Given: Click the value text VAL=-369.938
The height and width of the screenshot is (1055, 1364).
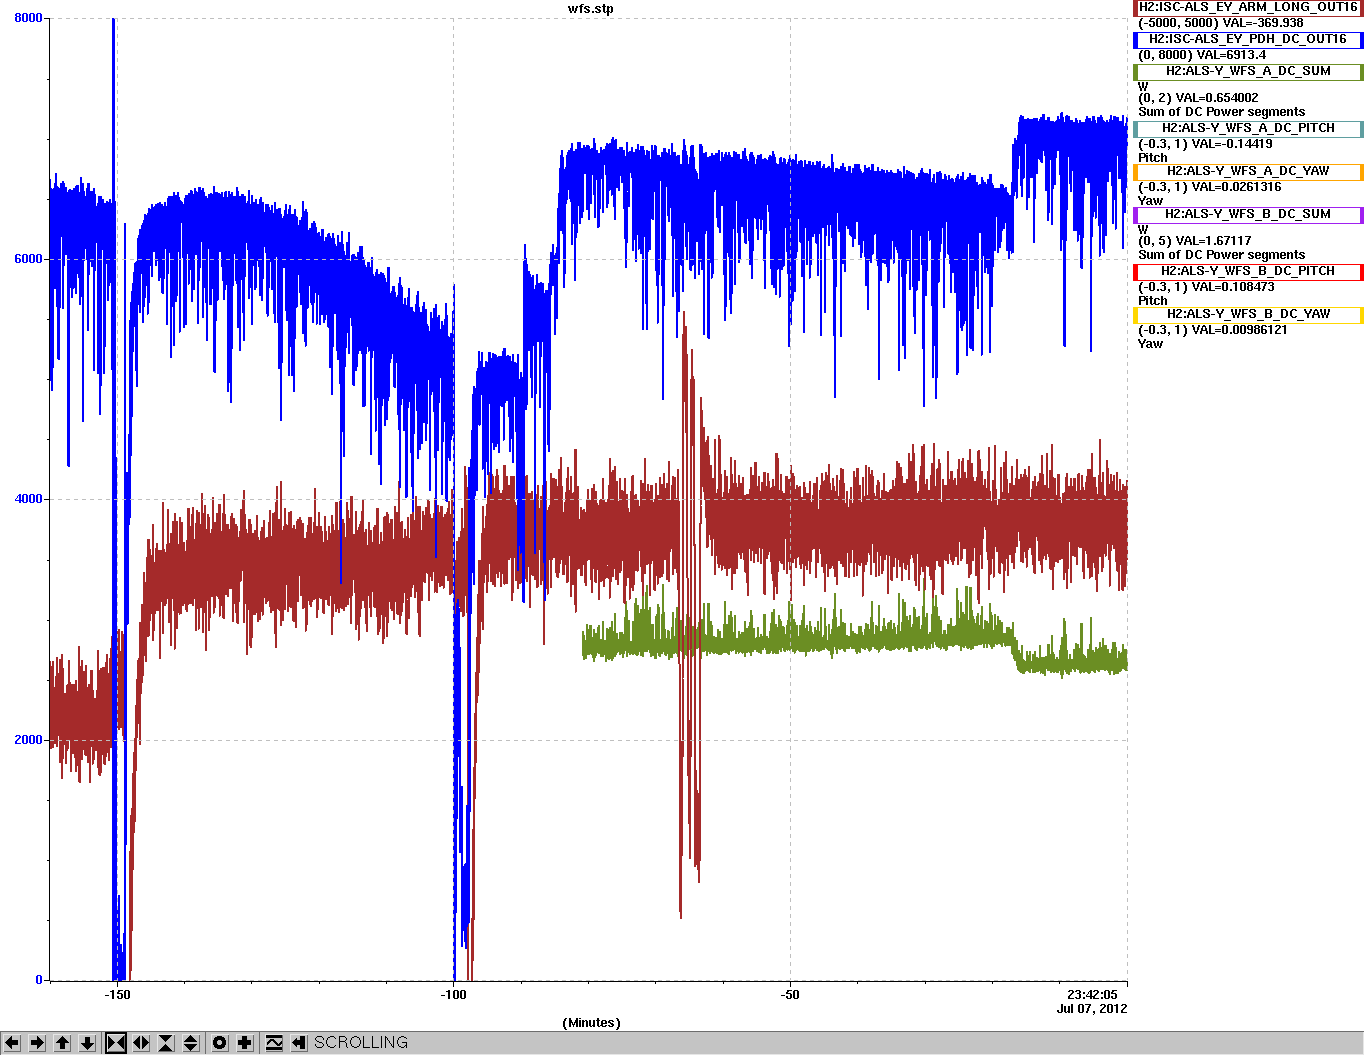Looking at the screenshot, I should (1262, 23).
